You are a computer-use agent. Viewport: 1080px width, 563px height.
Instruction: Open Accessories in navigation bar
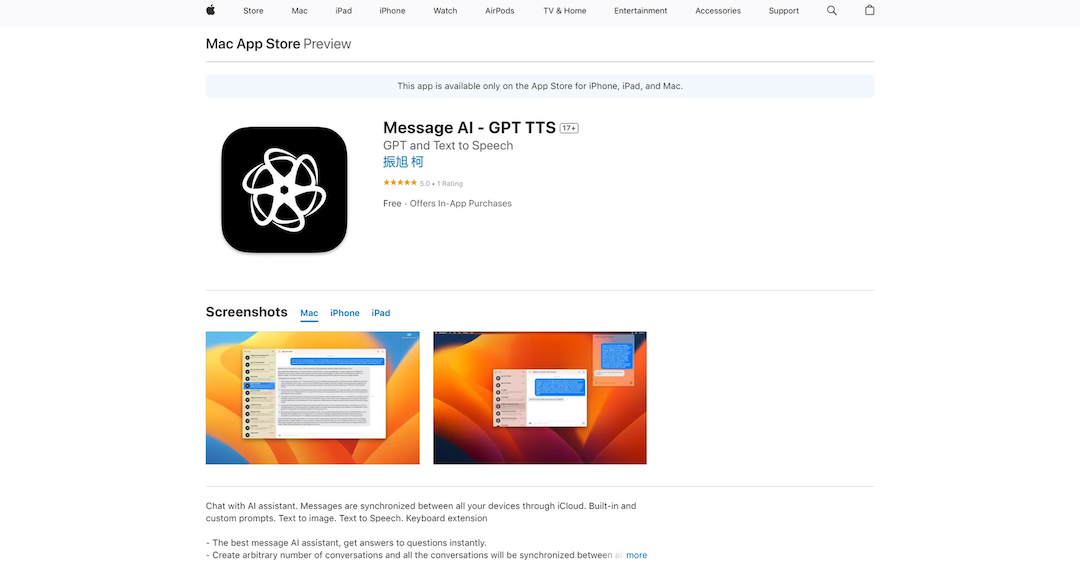718,11
